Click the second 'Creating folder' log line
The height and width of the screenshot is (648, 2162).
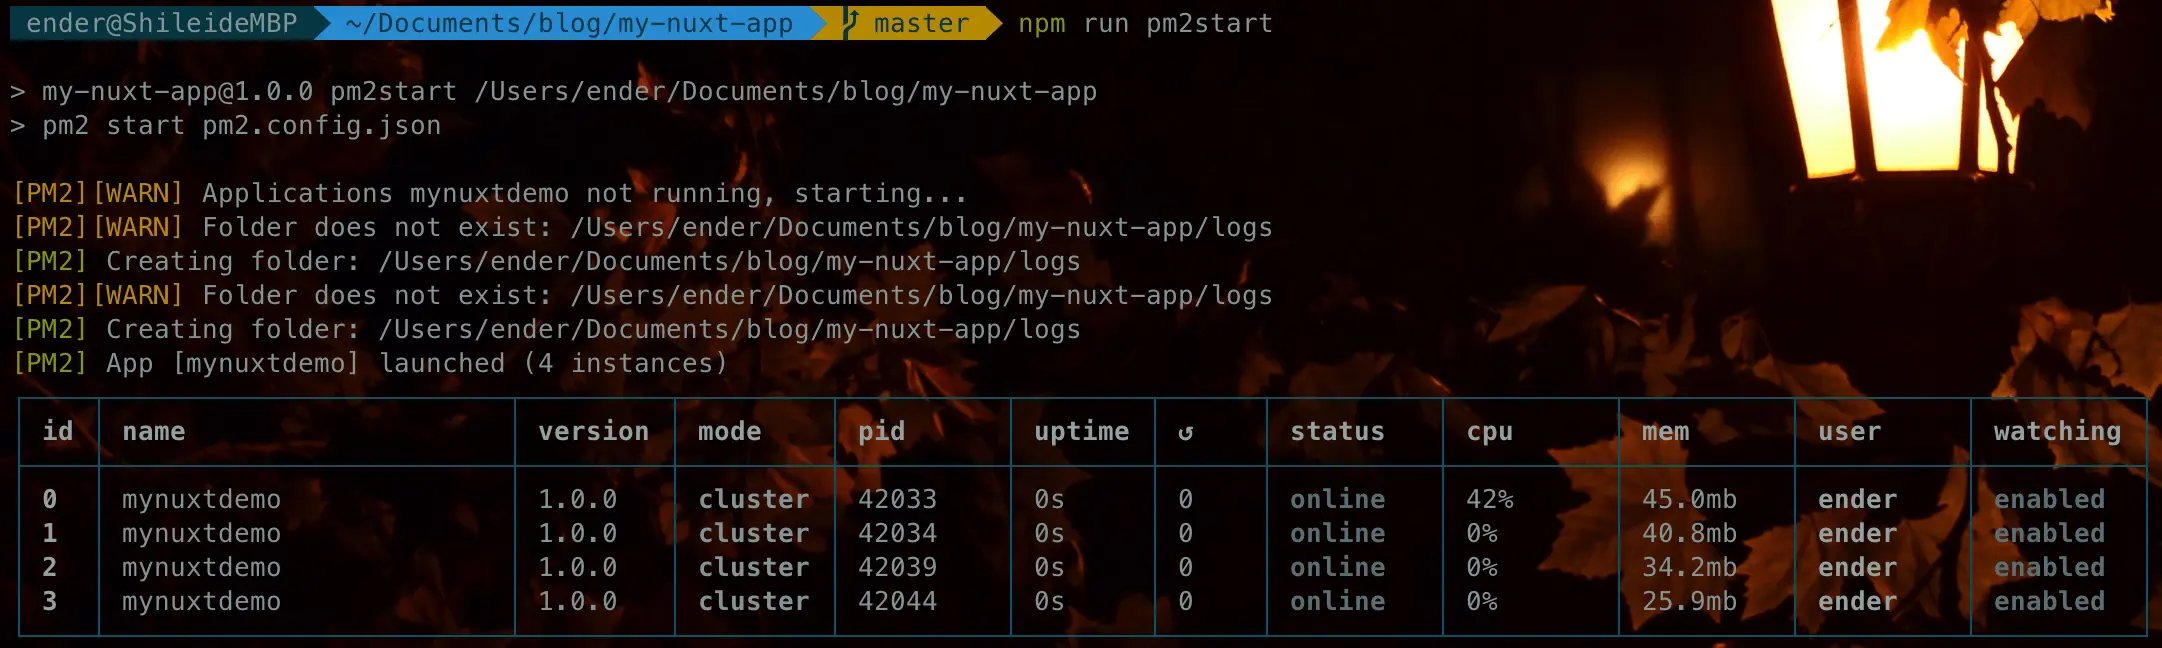click(x=546, y=329)
